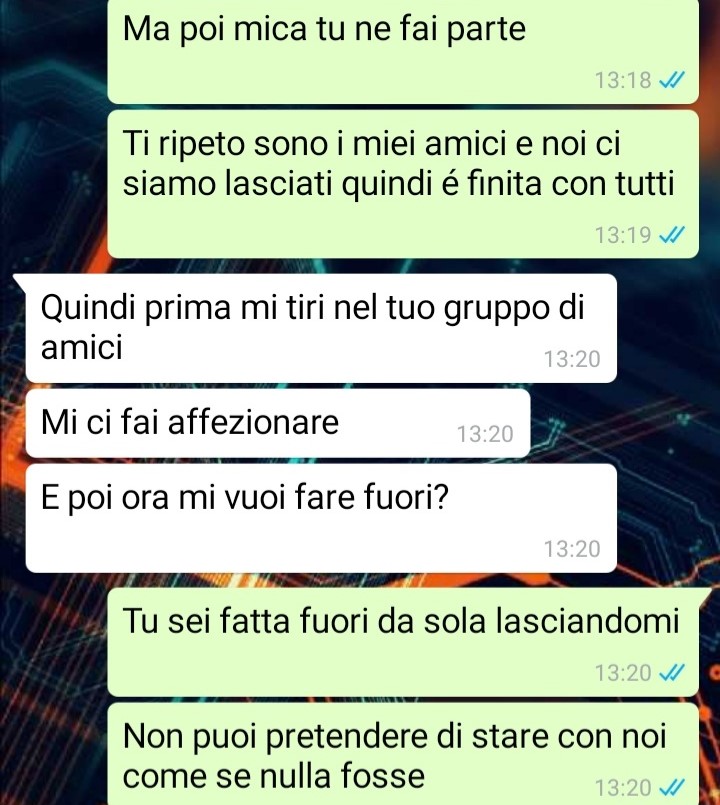Select the 'Ti ripeto sono i miei amici' message
Image resolution: width=720 pixels, height=805 pixels.
(403, 184)
